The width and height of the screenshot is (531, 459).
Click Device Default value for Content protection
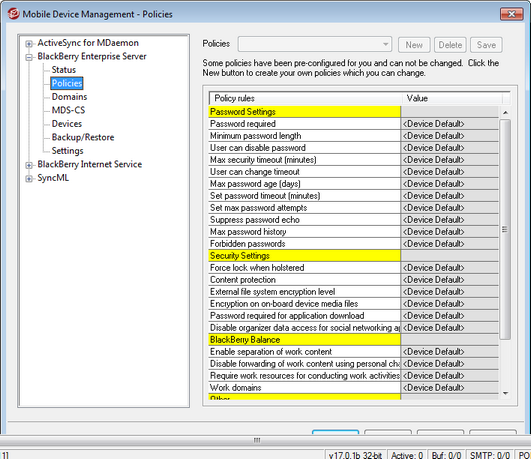tap(450, 280)
